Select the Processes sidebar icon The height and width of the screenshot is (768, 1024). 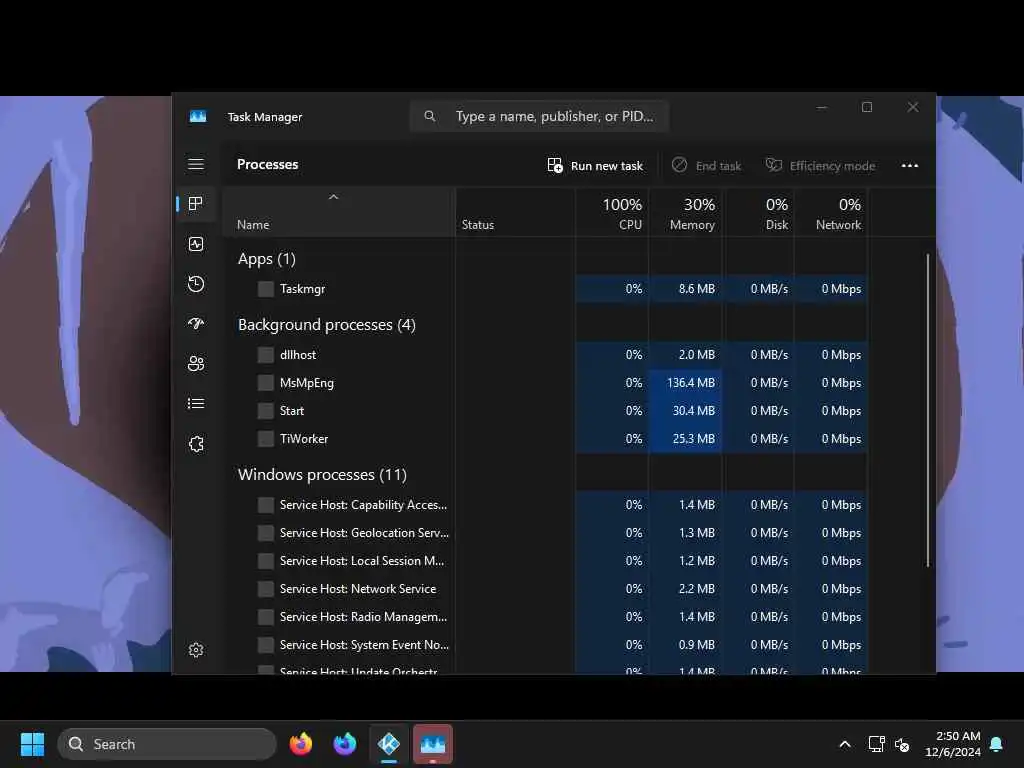click(196, 204)
